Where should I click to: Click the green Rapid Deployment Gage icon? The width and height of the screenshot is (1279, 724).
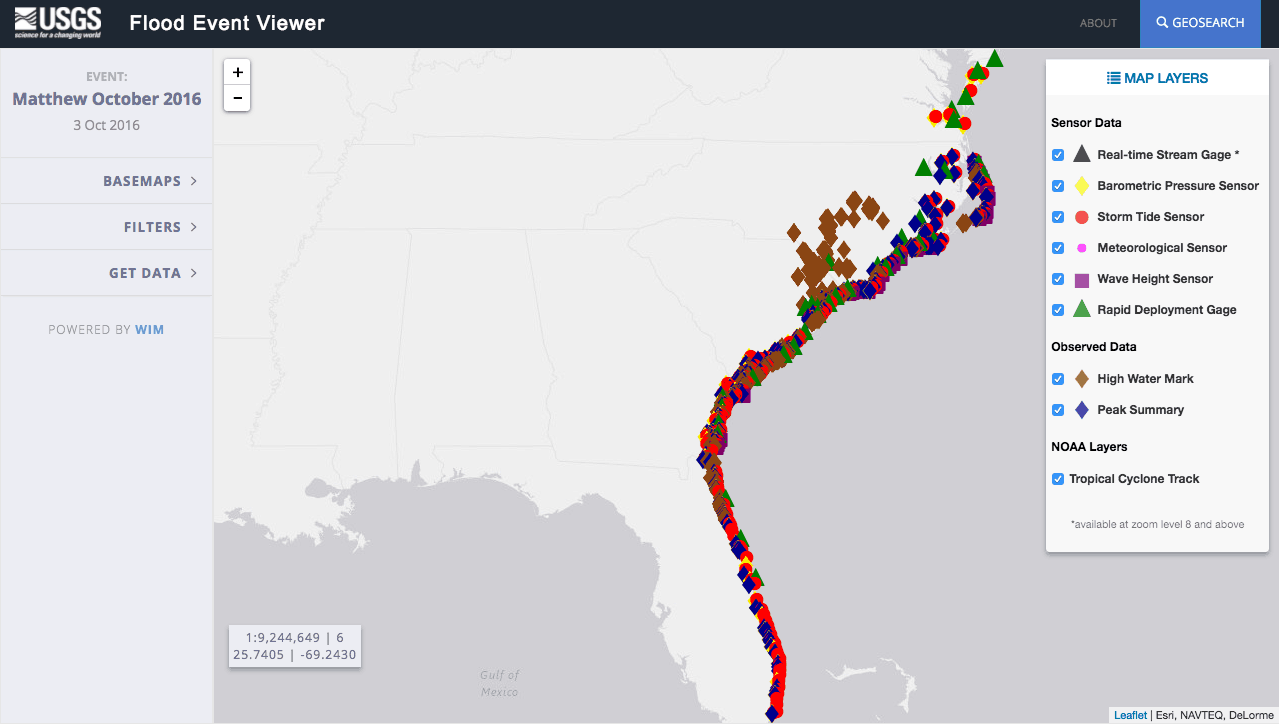coord(1081,310)
